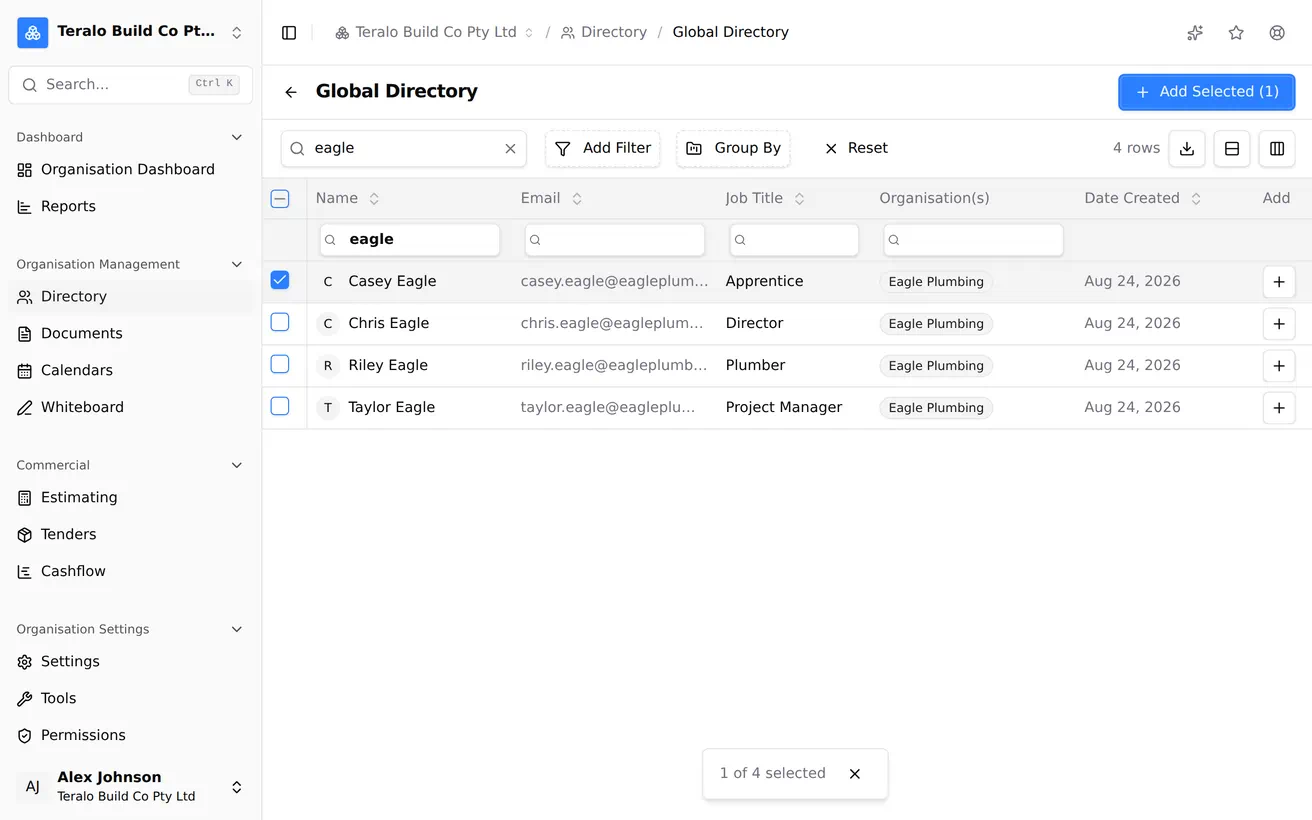
Task: Open the column visibility icon
Action: (x=1277, y=148)
